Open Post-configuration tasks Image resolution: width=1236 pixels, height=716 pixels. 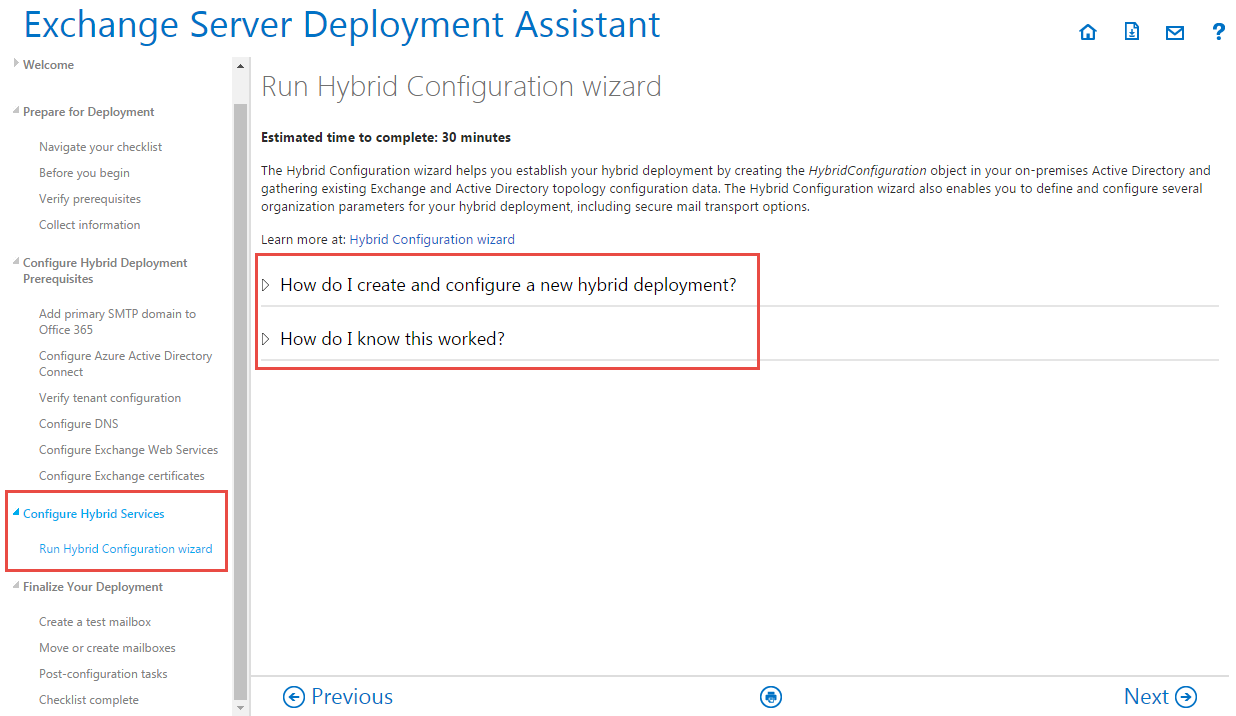tap(103, 674)
